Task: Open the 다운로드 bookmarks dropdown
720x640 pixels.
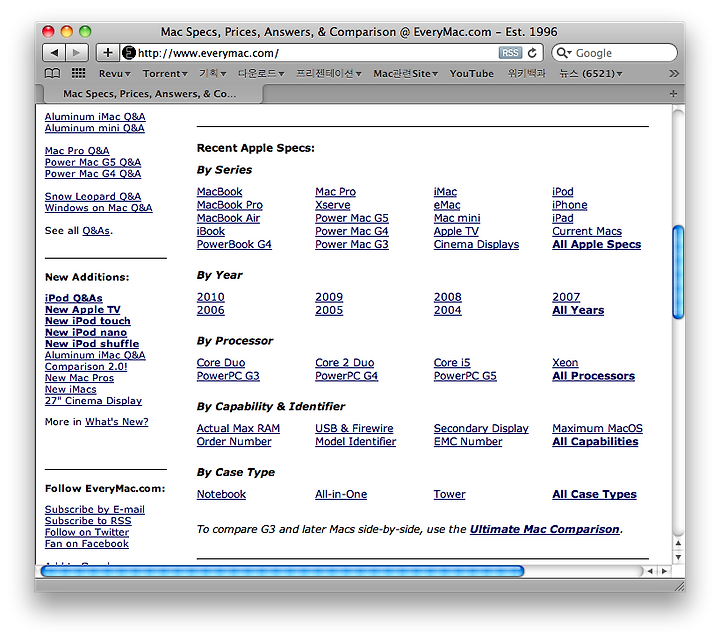Action: coord(261,73)
